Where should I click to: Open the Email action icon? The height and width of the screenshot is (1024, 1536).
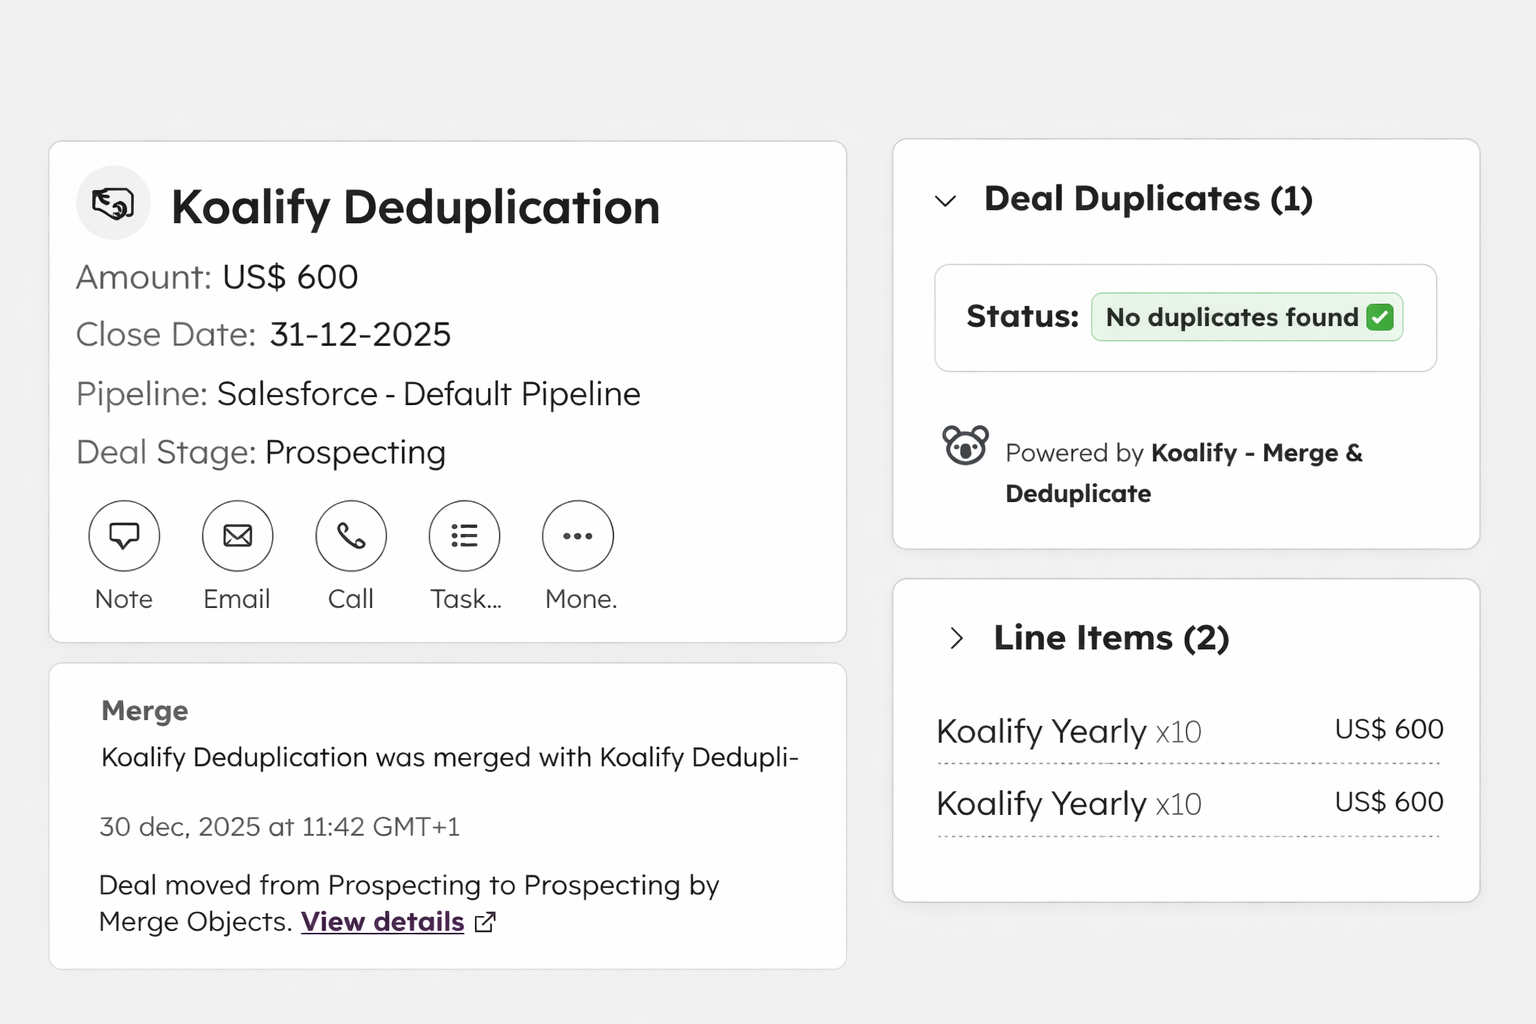click(237, 536)
